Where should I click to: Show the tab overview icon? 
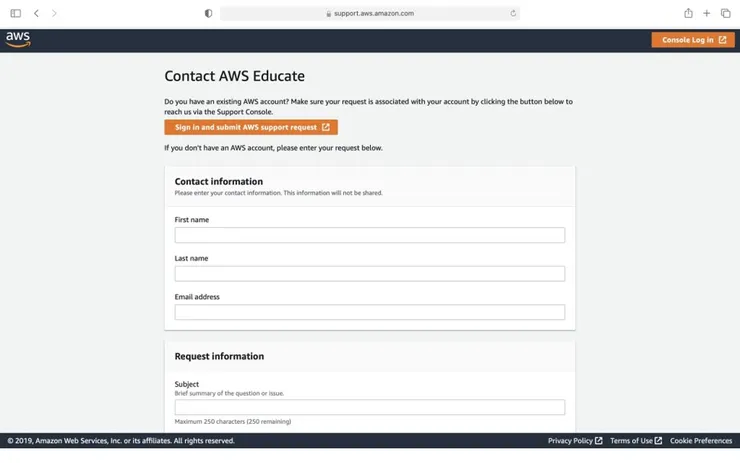coord(726,13)
